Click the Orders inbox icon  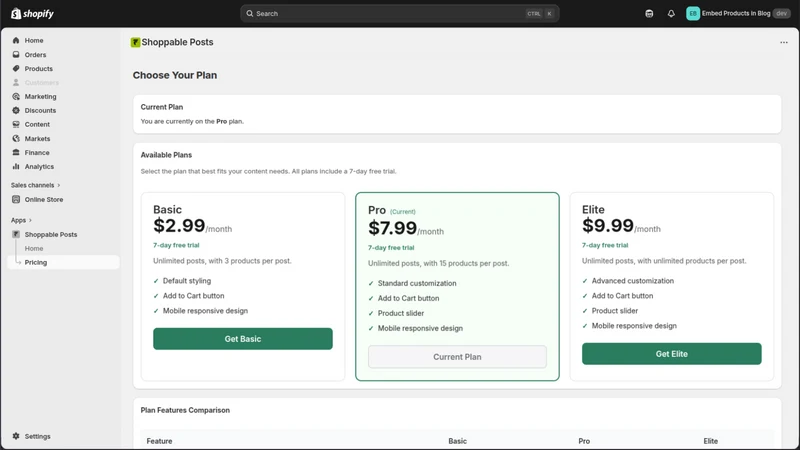click(16, 55)
